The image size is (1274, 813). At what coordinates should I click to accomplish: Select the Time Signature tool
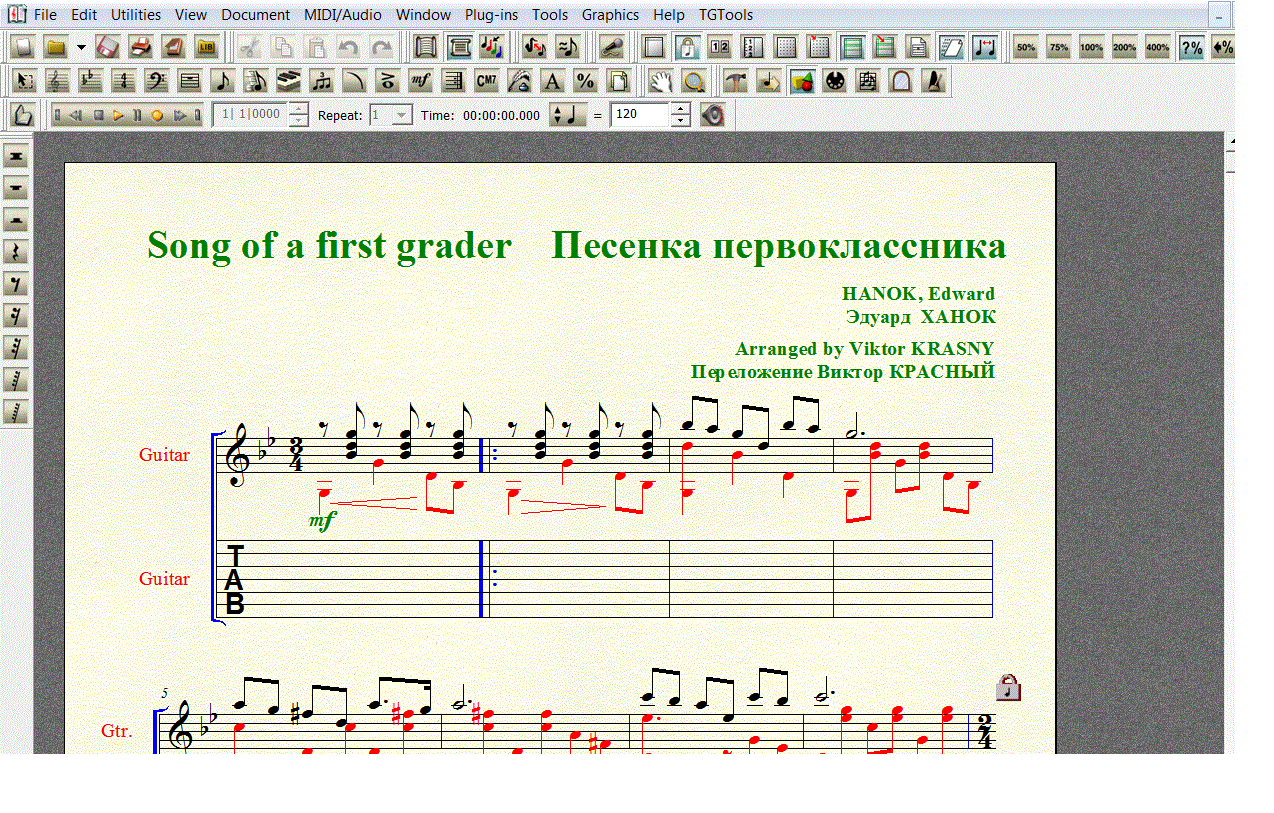(x=123, y=81)
